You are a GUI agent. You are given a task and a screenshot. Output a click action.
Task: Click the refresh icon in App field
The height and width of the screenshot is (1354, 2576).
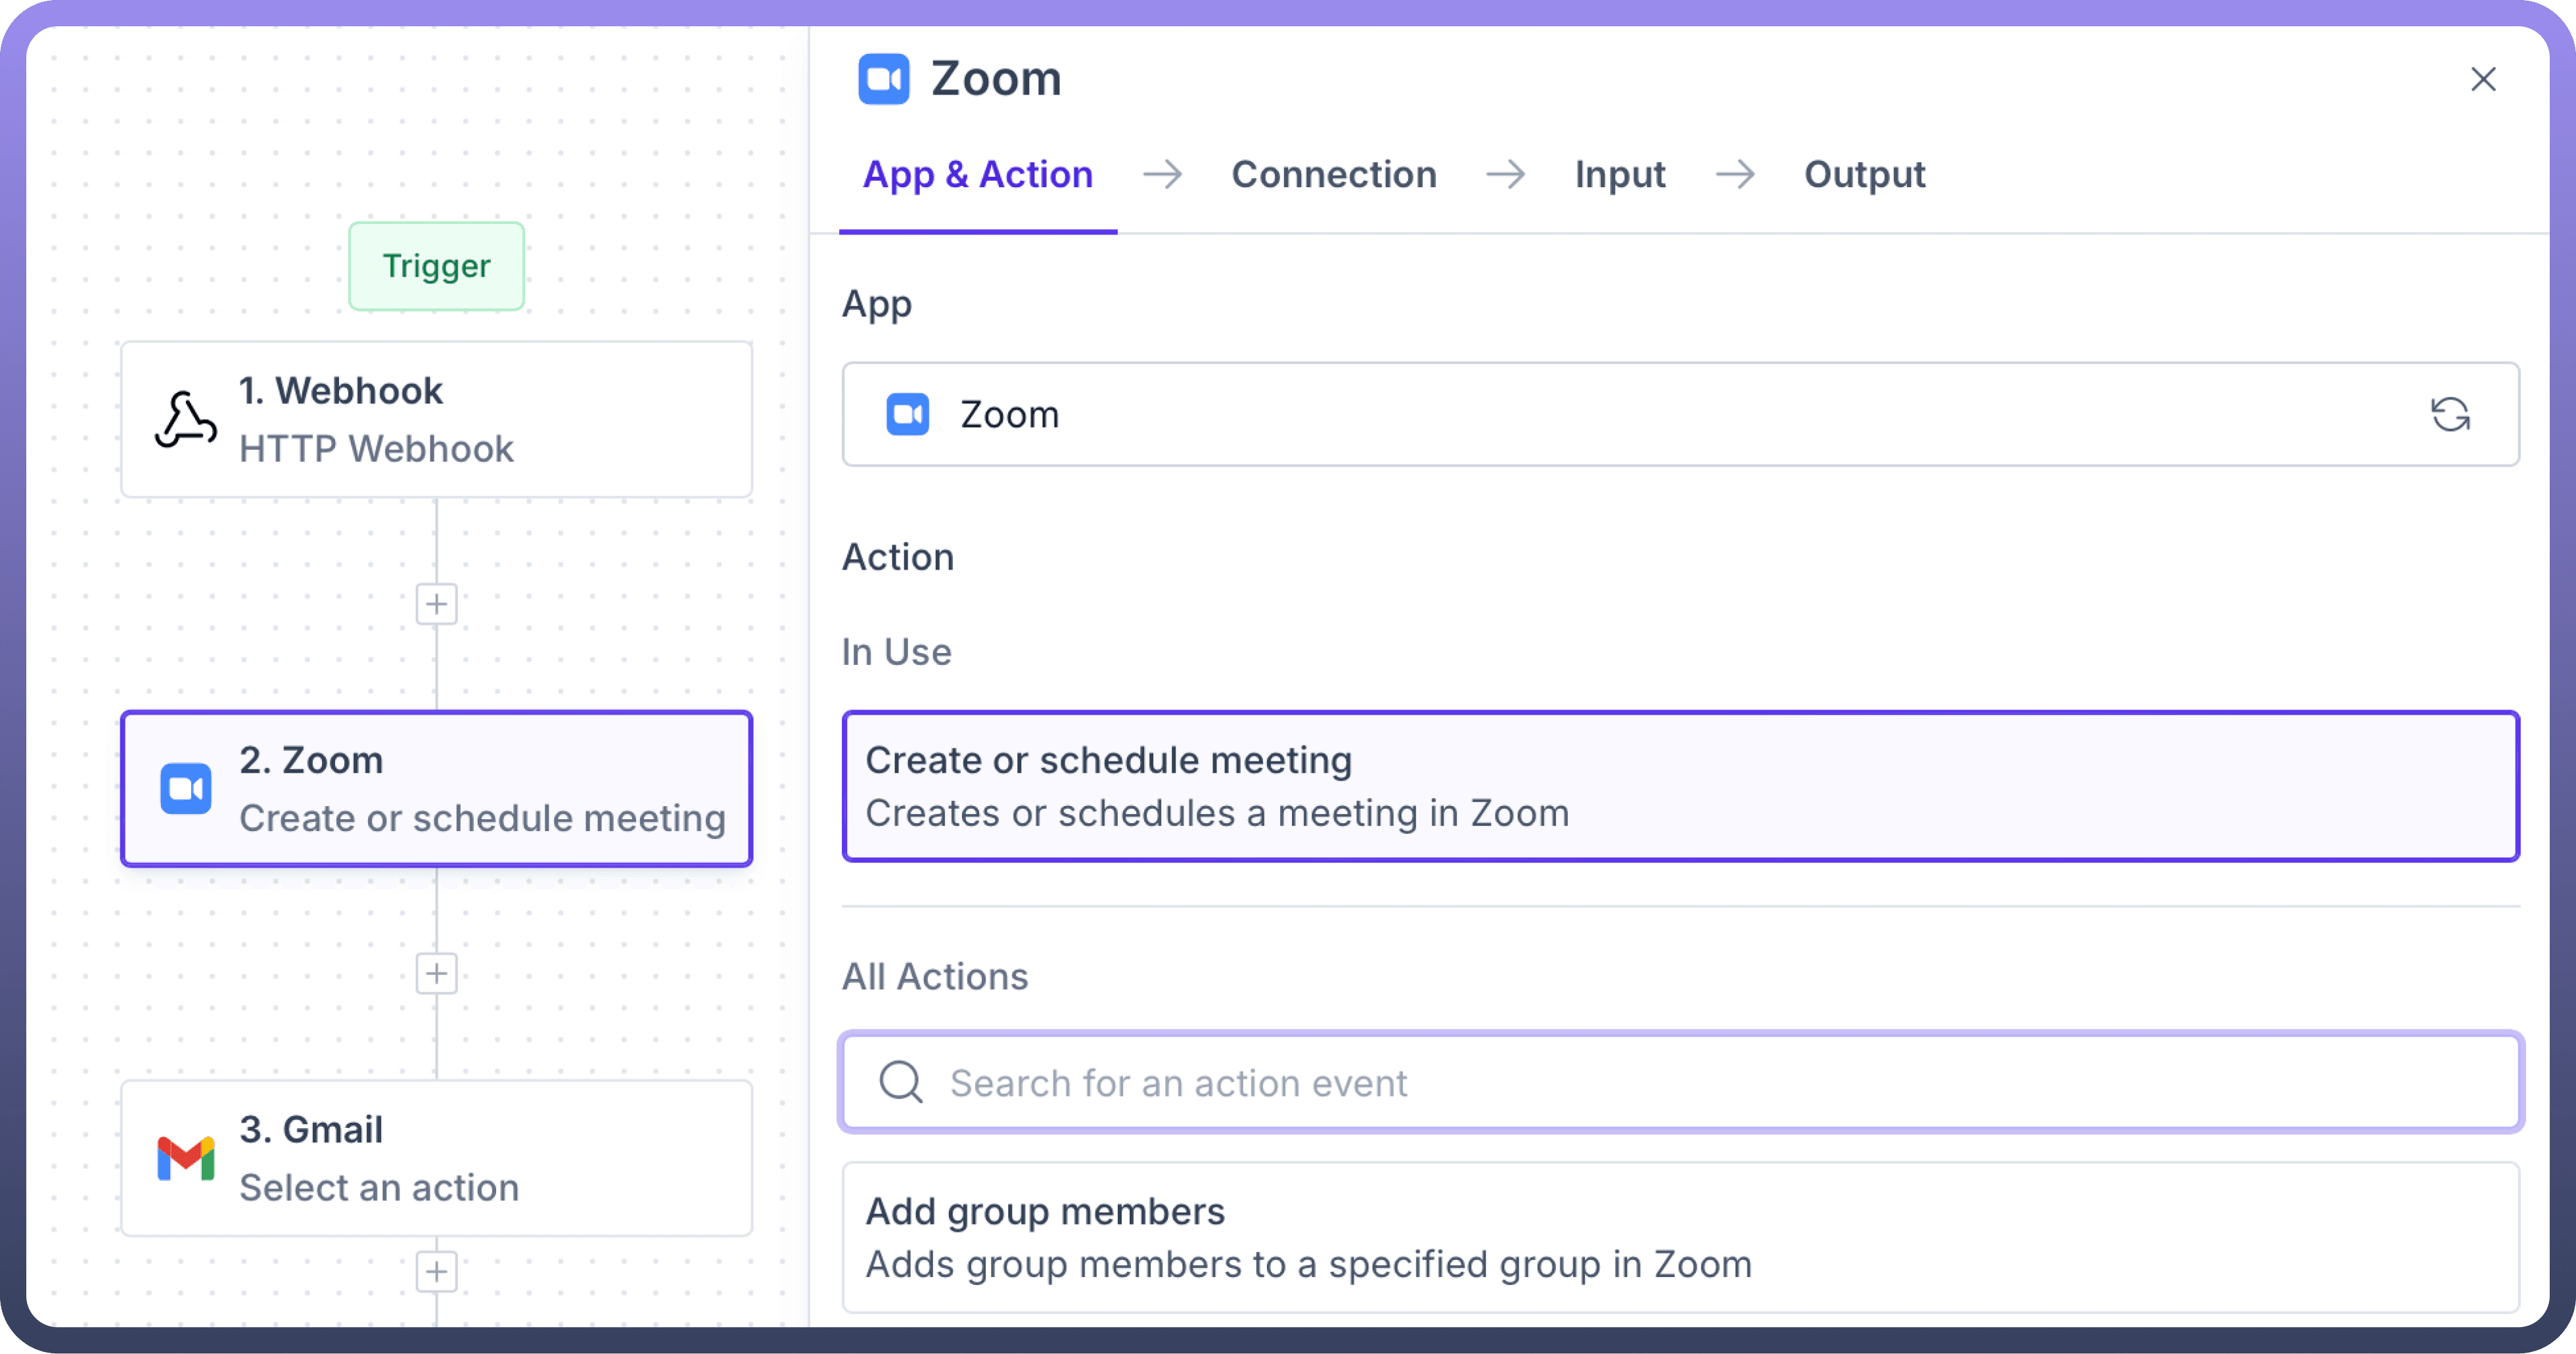point(2450,414)
